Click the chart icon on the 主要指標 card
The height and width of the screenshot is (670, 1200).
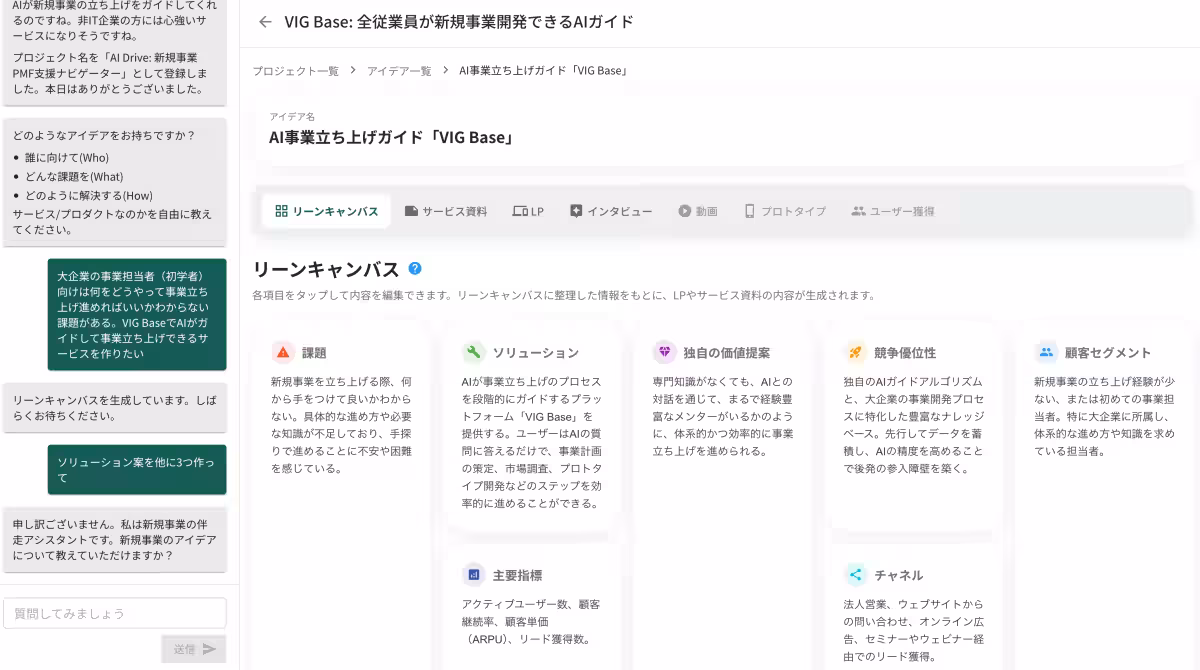[x=472, y=574]
